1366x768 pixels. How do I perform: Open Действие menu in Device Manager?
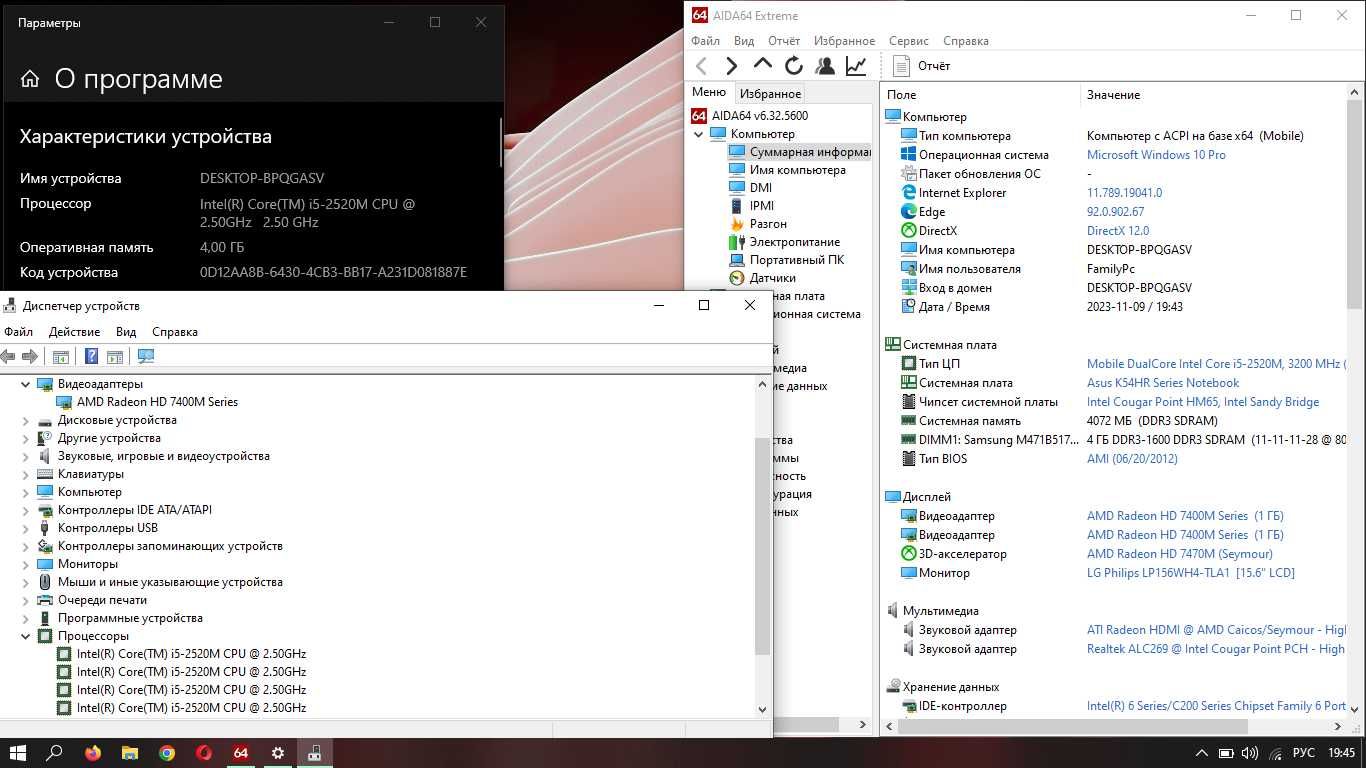point(74,332)
